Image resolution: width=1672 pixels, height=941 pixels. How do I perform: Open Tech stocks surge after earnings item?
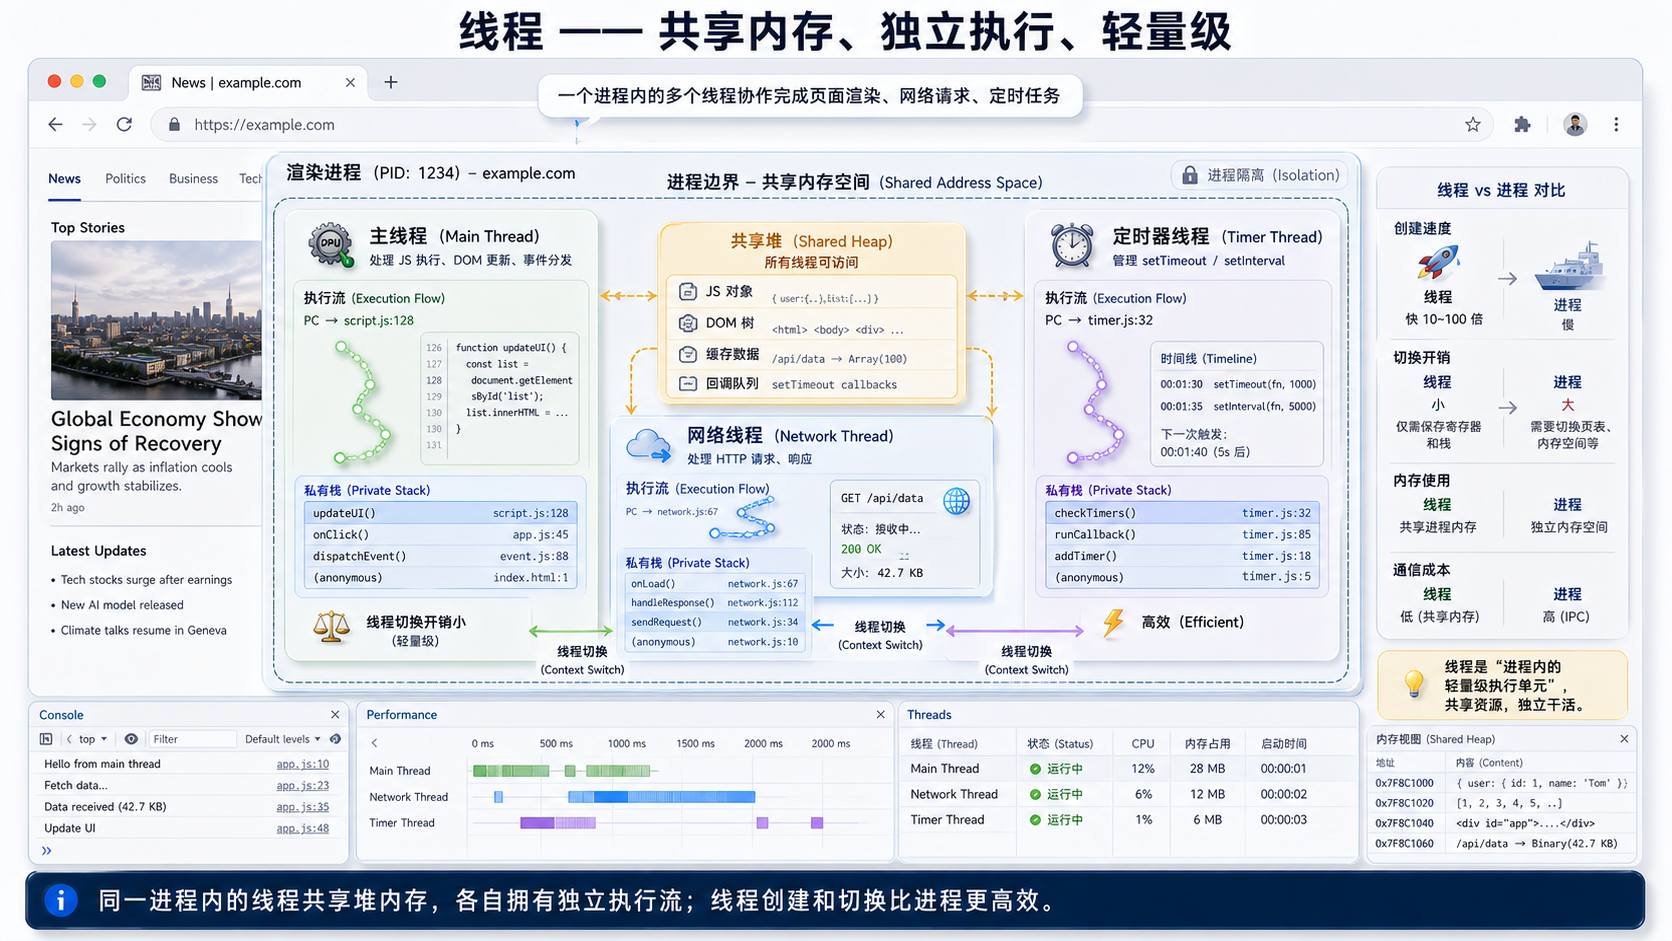tap(146, 580)
